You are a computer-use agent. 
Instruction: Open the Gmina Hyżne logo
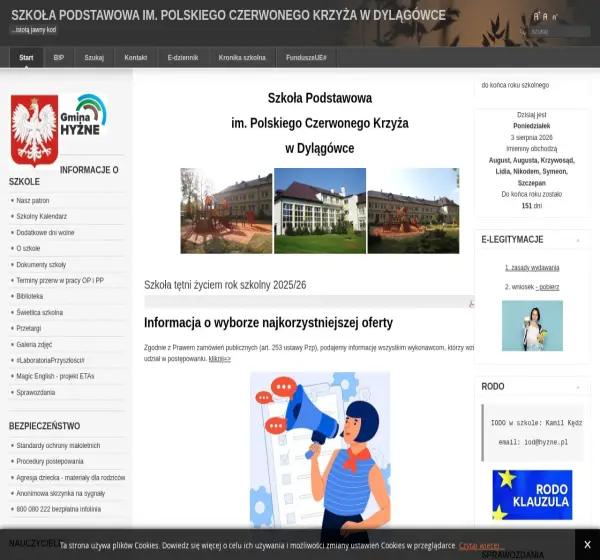(83, 115)
